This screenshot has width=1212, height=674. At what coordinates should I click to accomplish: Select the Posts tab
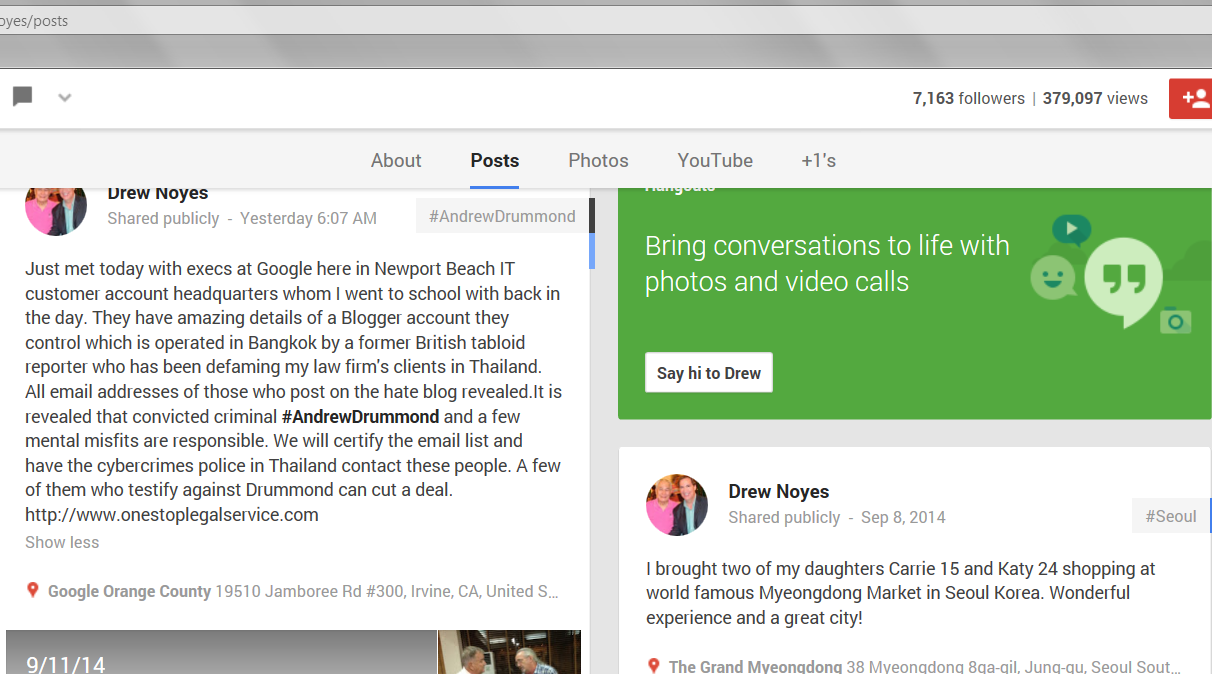coord(495,160)
